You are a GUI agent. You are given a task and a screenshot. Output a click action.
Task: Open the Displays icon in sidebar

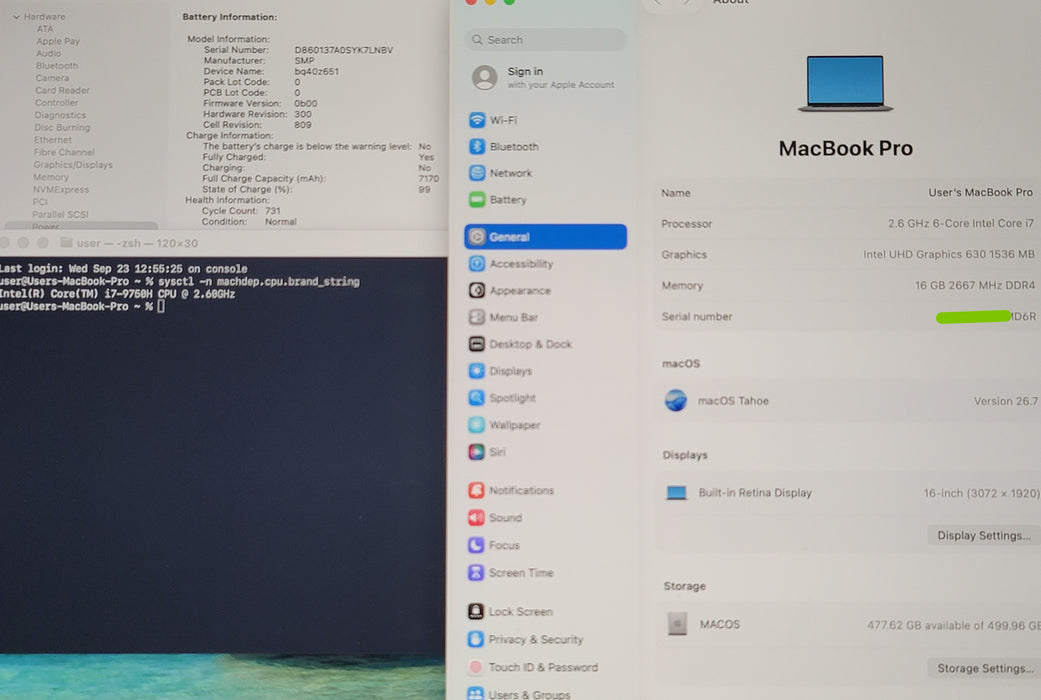pyautogui.click(x=477, y=371)
